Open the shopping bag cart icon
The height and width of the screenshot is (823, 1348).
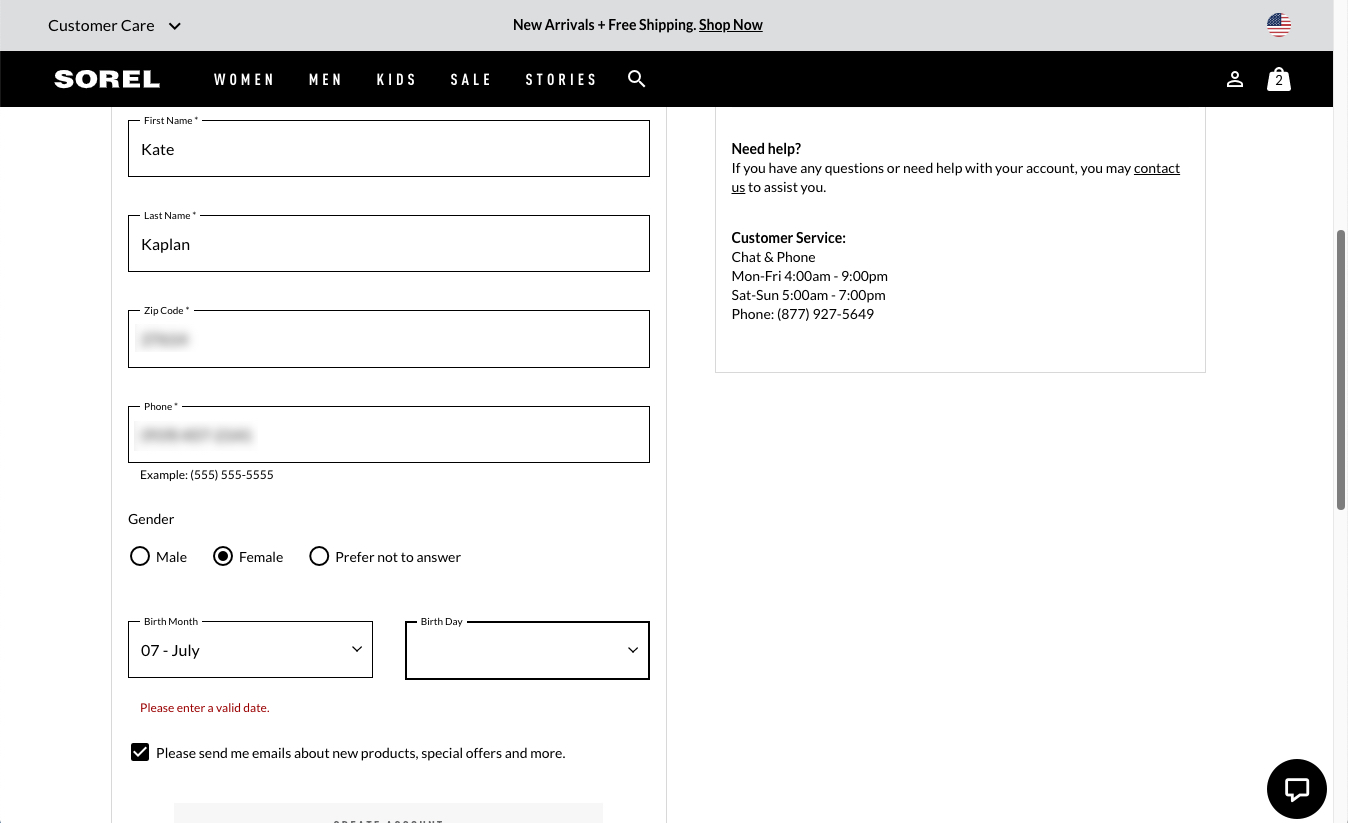pyautogui.click(x=1278, y=79)
